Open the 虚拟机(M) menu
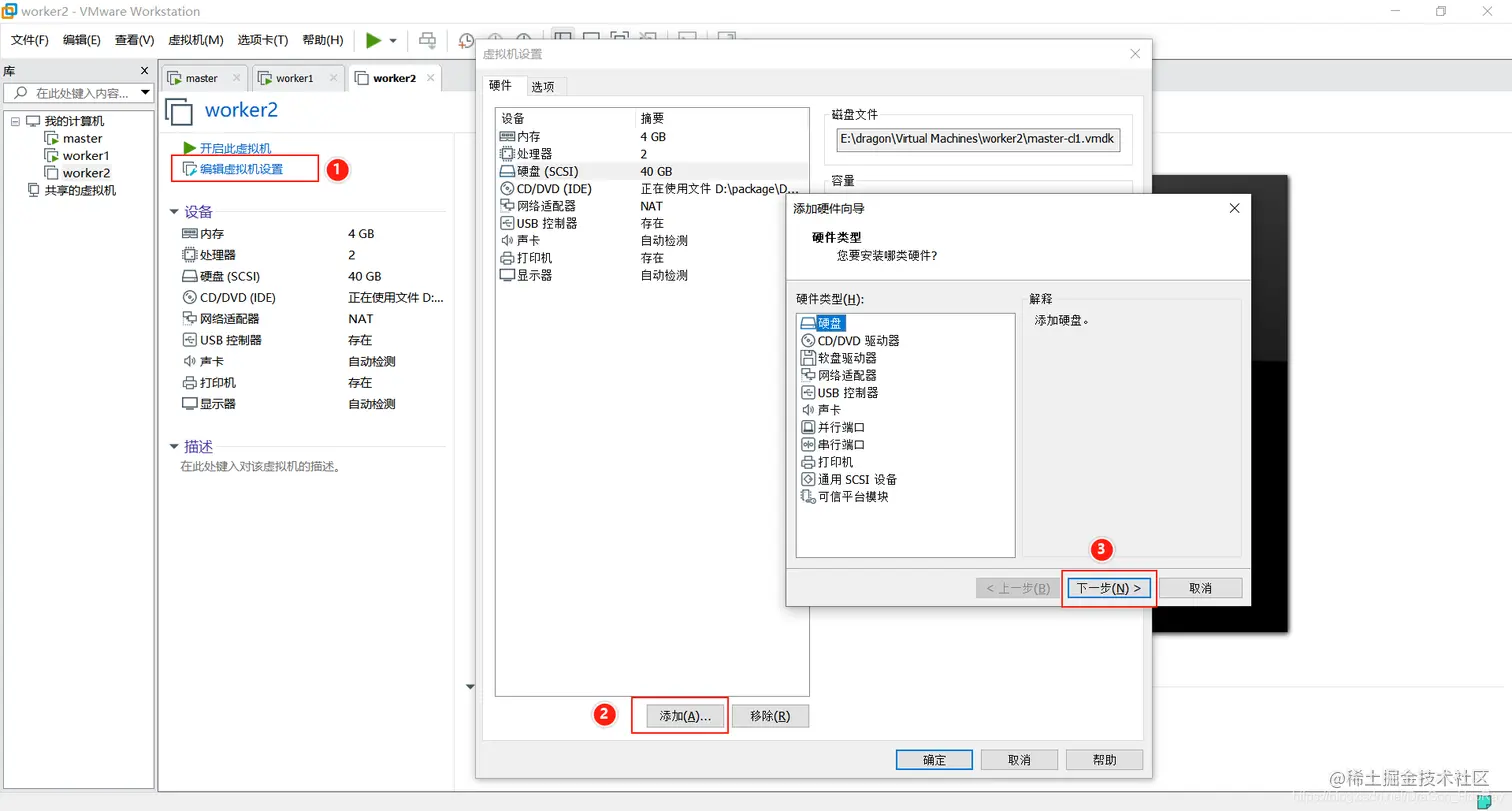 pyautogui.click(x=196, y=39)
